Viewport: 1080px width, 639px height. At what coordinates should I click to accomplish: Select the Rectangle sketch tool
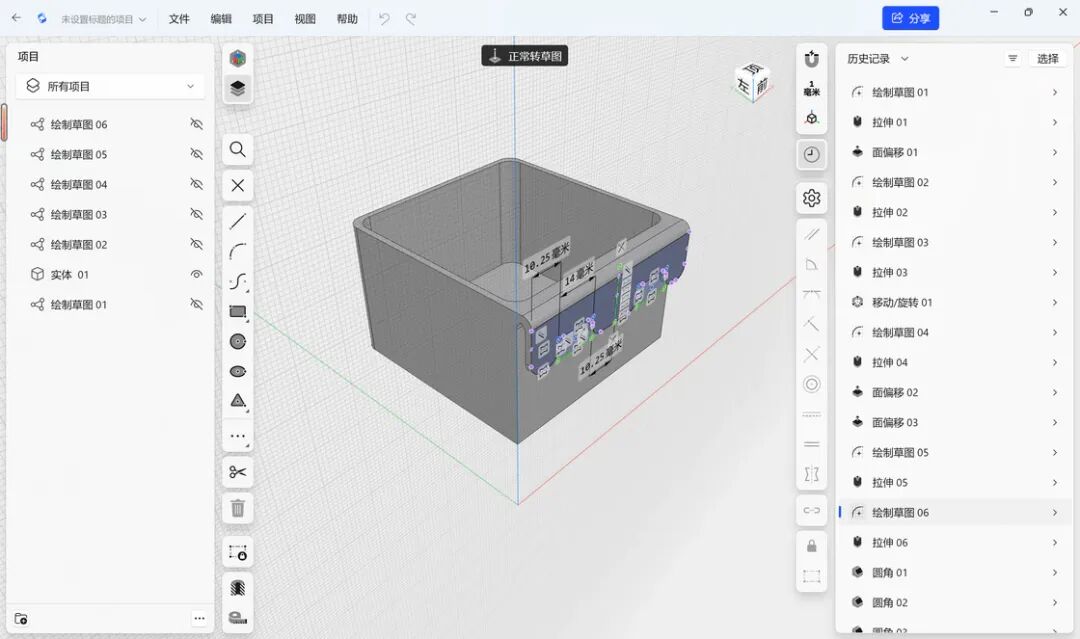coord(238,312)
